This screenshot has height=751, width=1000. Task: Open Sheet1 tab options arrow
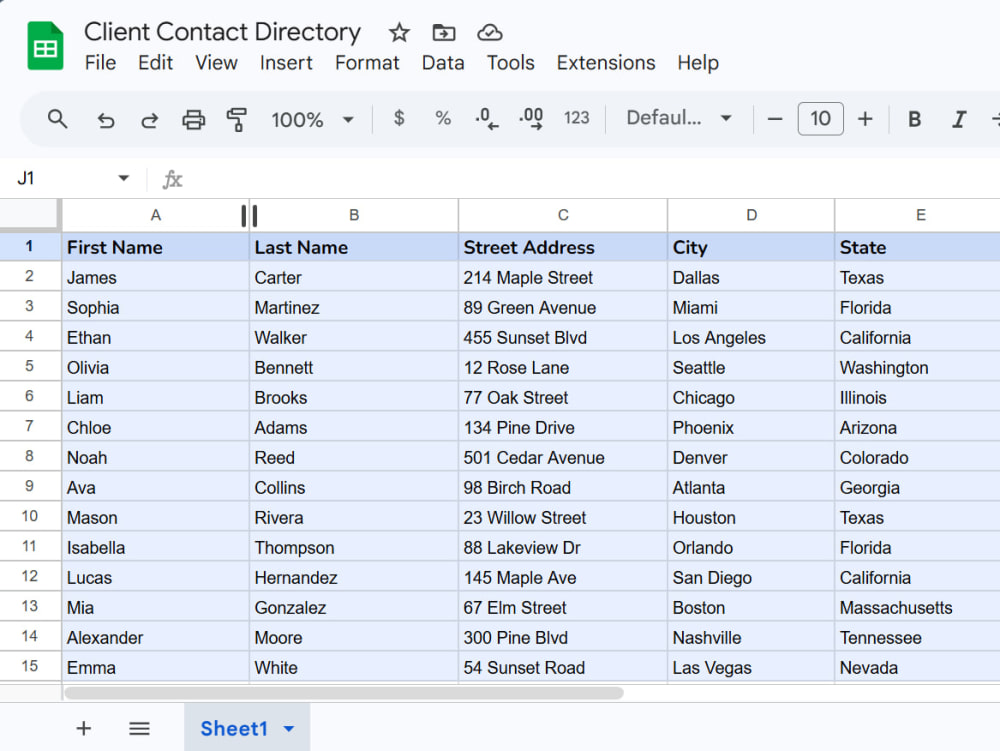pos(289,729)
